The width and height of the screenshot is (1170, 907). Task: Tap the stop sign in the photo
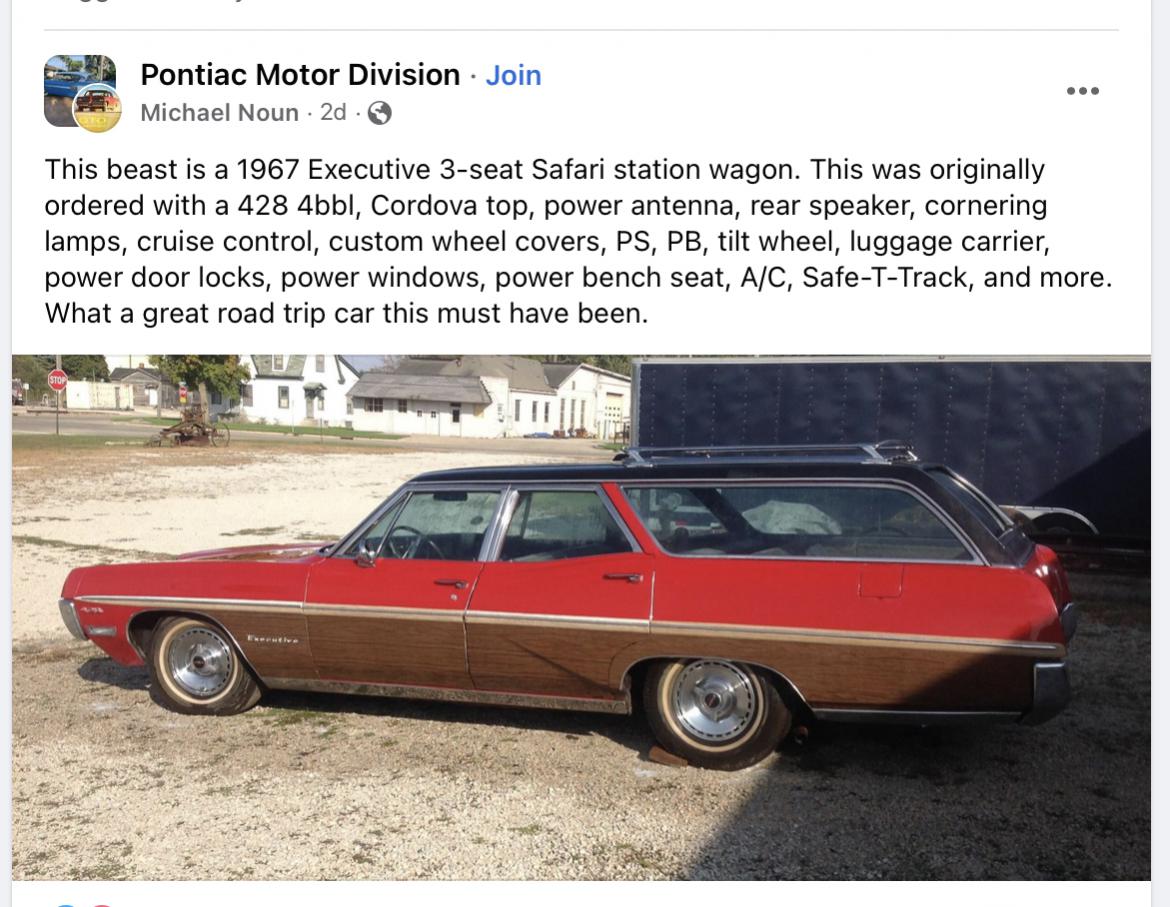pyautogui.click(x=57, y=380)
